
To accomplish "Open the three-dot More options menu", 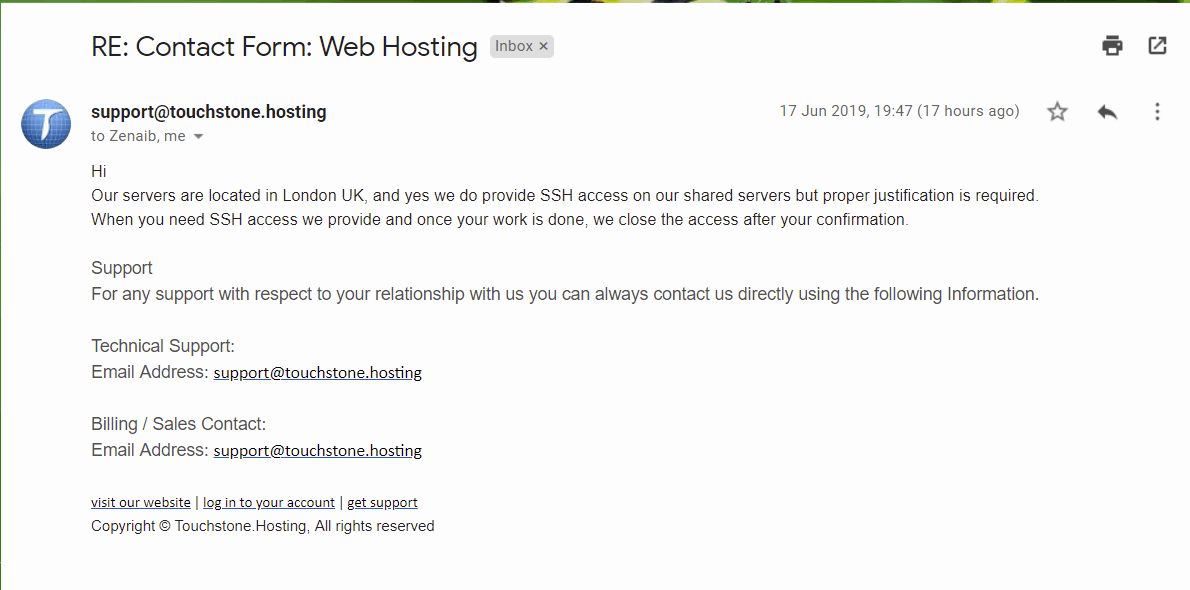I will point(1157,112).
